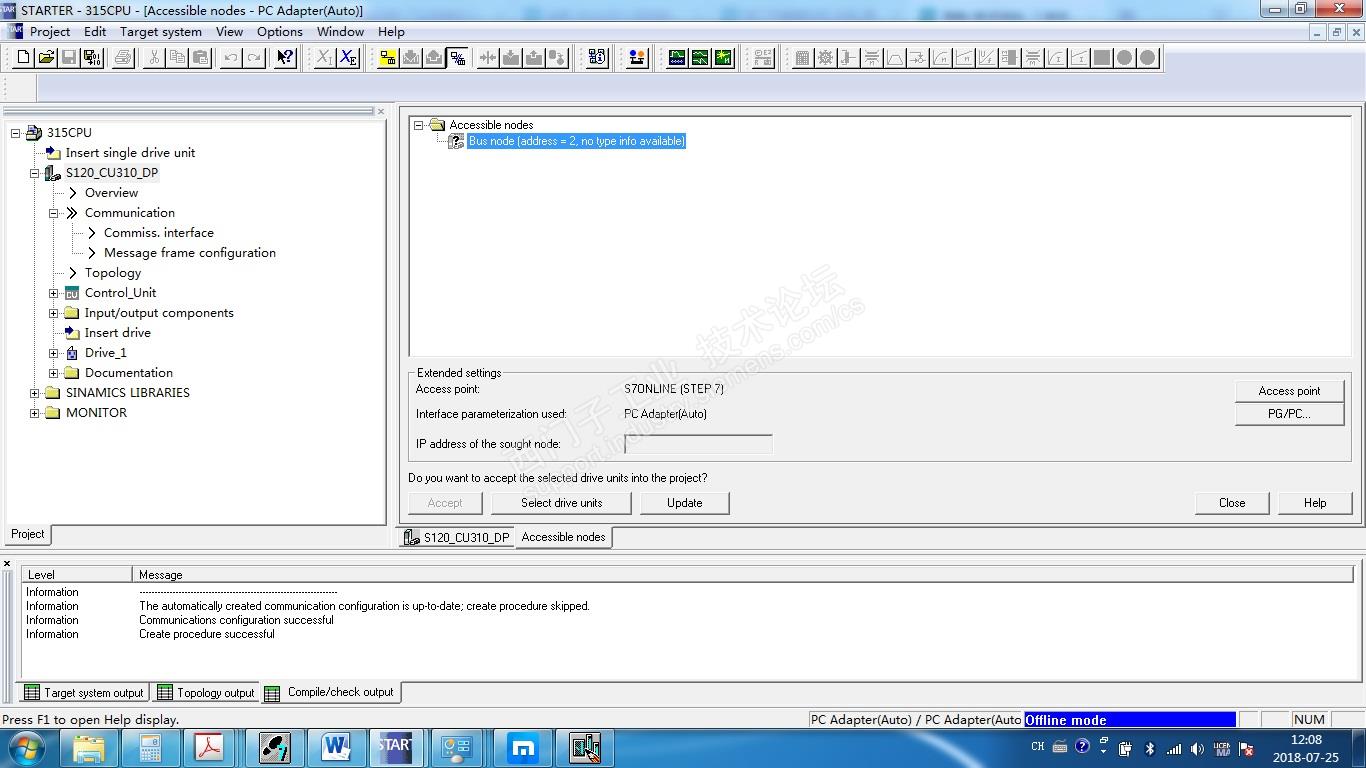Viewport: 1366px width, 768px height.
Task: Click the Help button in Accessible nodes
Action: click(x=1315, y=503)
